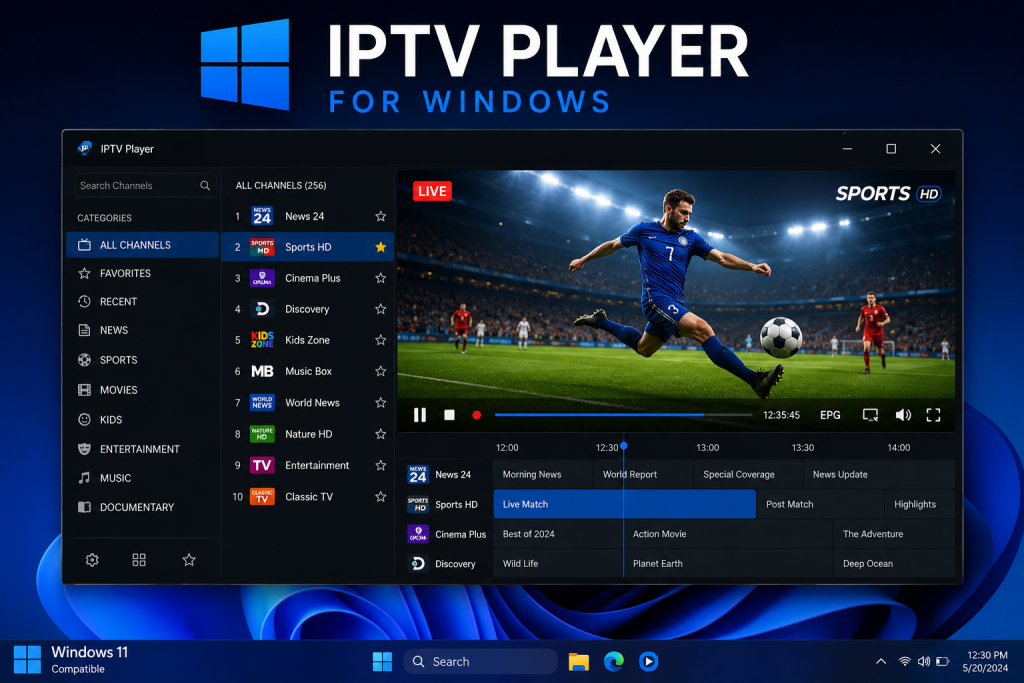Pause the live stream playback
The height and width of the screenshot is (683, 1024).
(419, 415)
